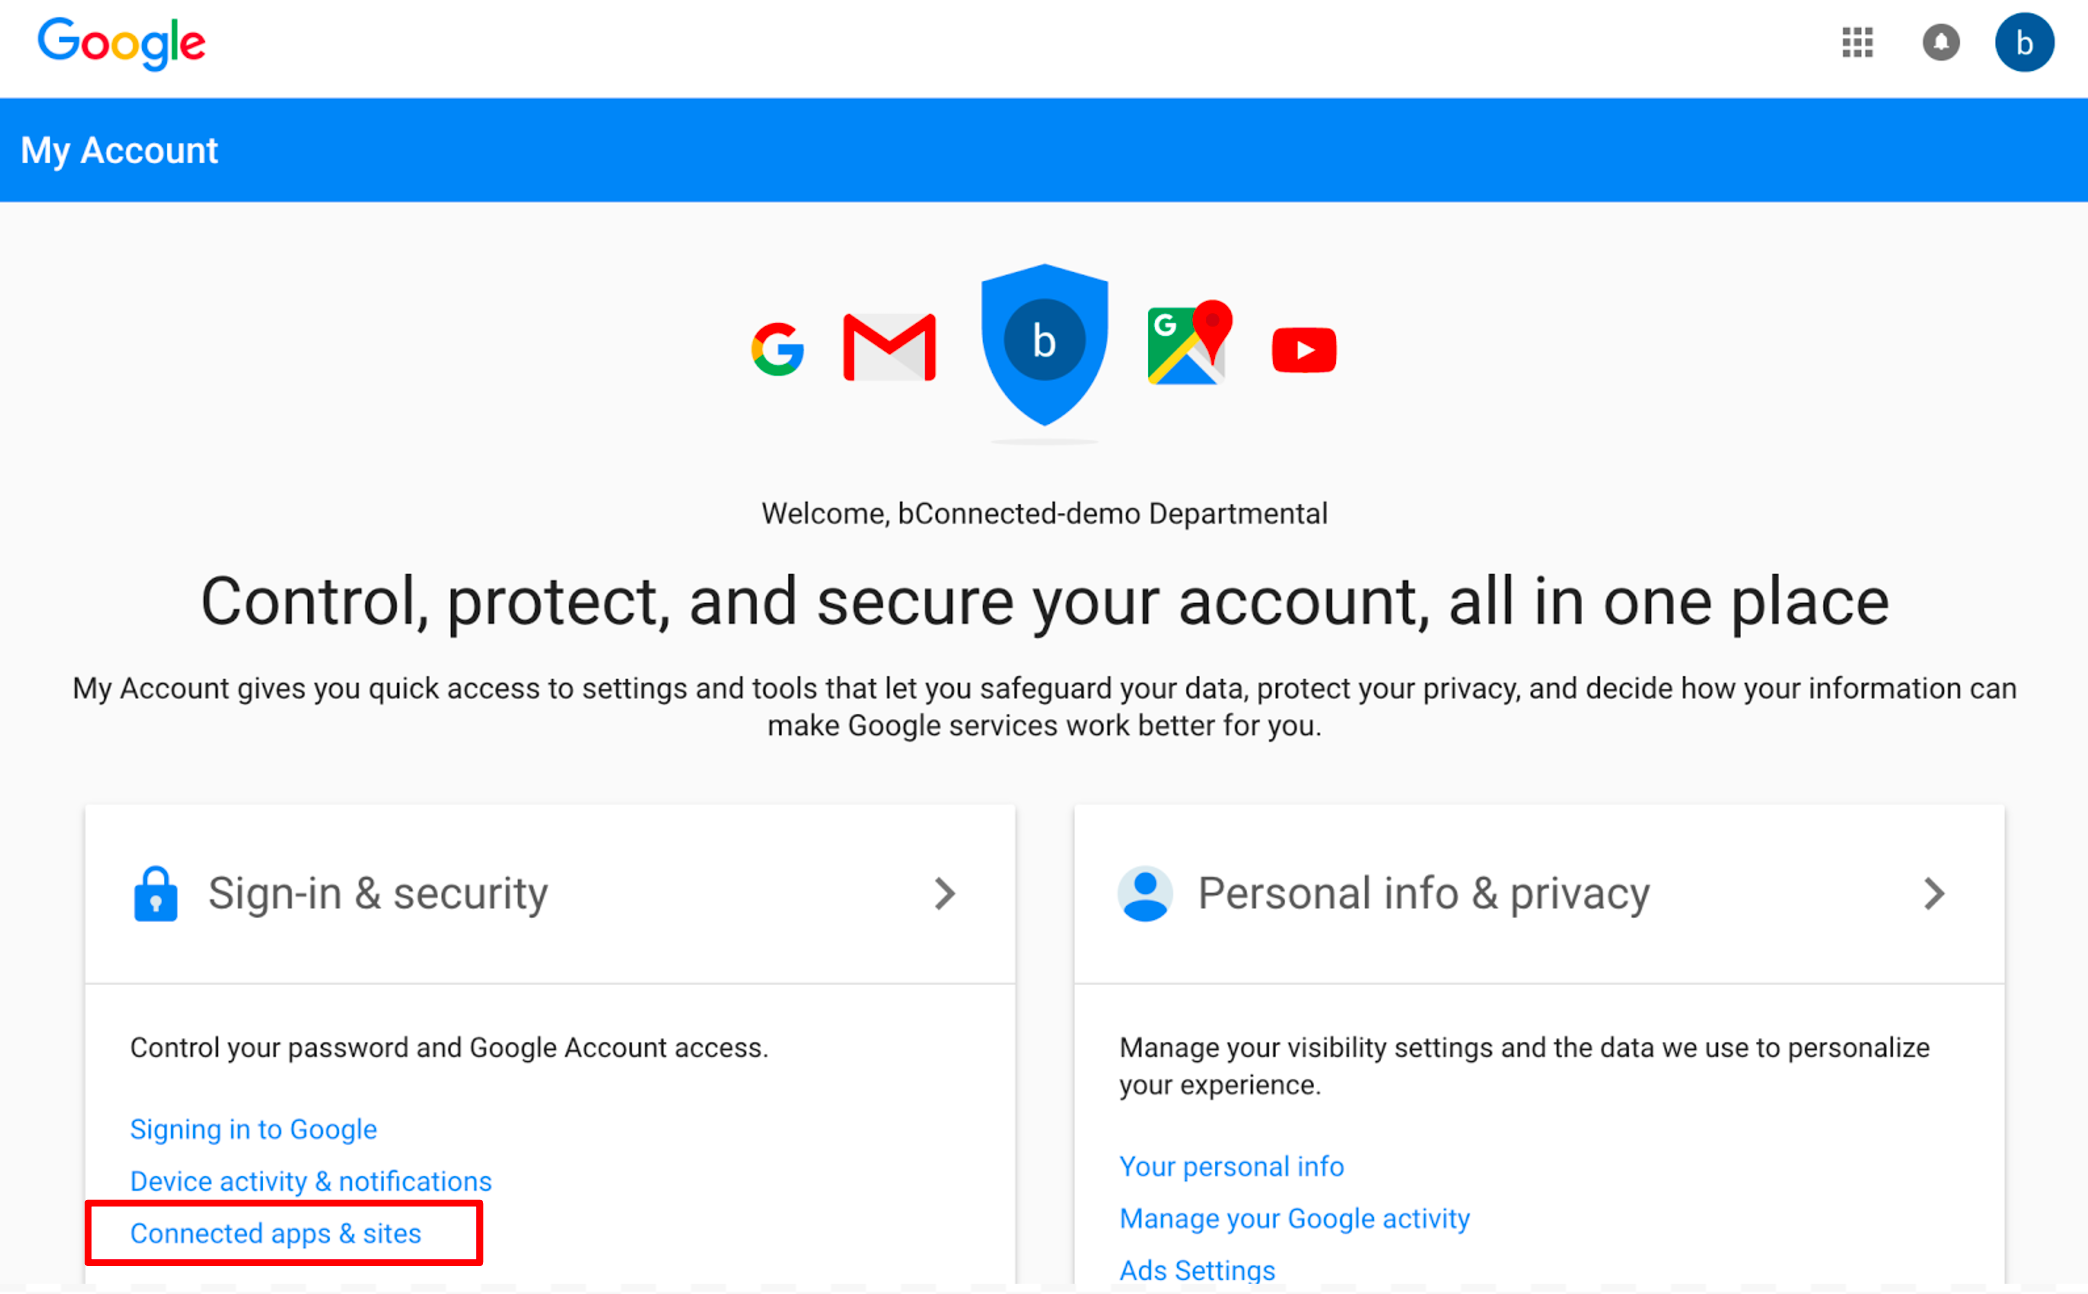Viewport: 2088px width, 1294px height.
Task: Open Your personal info
Action: (x=1231, y=1166)
